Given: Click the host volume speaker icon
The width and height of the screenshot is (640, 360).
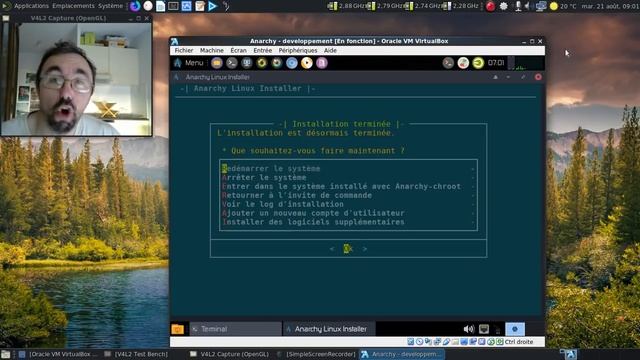Looking at the screenshot, I should point(528,6).
